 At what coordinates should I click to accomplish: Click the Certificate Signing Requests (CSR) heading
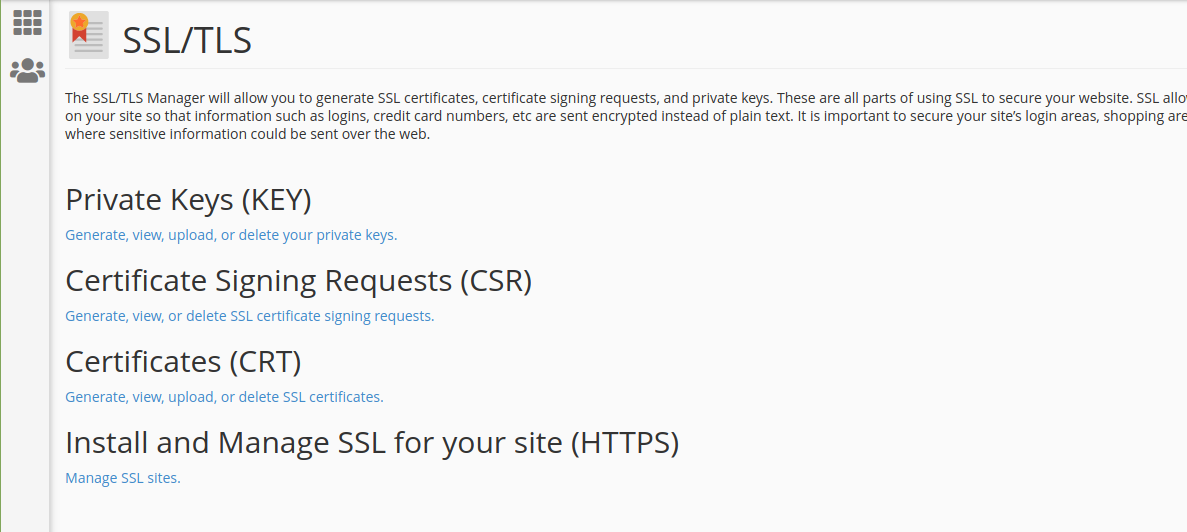tap(299, 281)
